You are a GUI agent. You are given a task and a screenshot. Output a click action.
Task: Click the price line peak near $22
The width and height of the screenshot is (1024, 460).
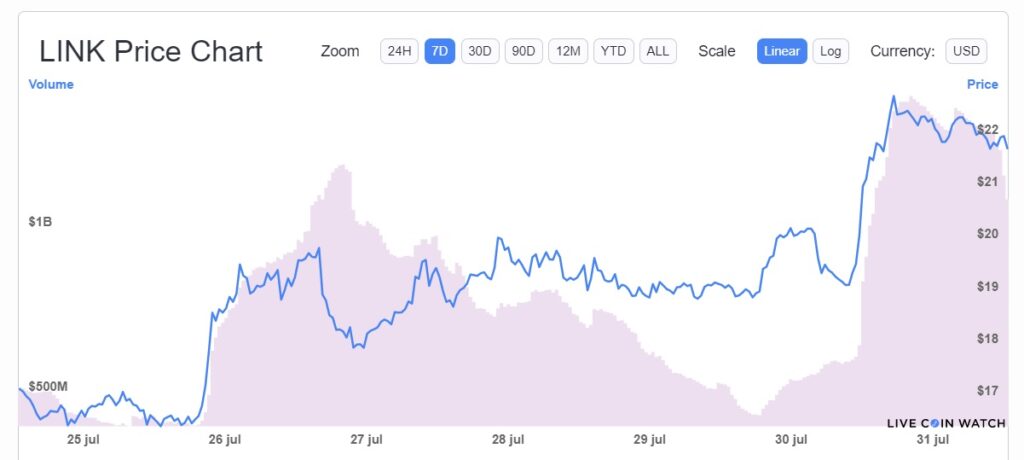(893, 97)
